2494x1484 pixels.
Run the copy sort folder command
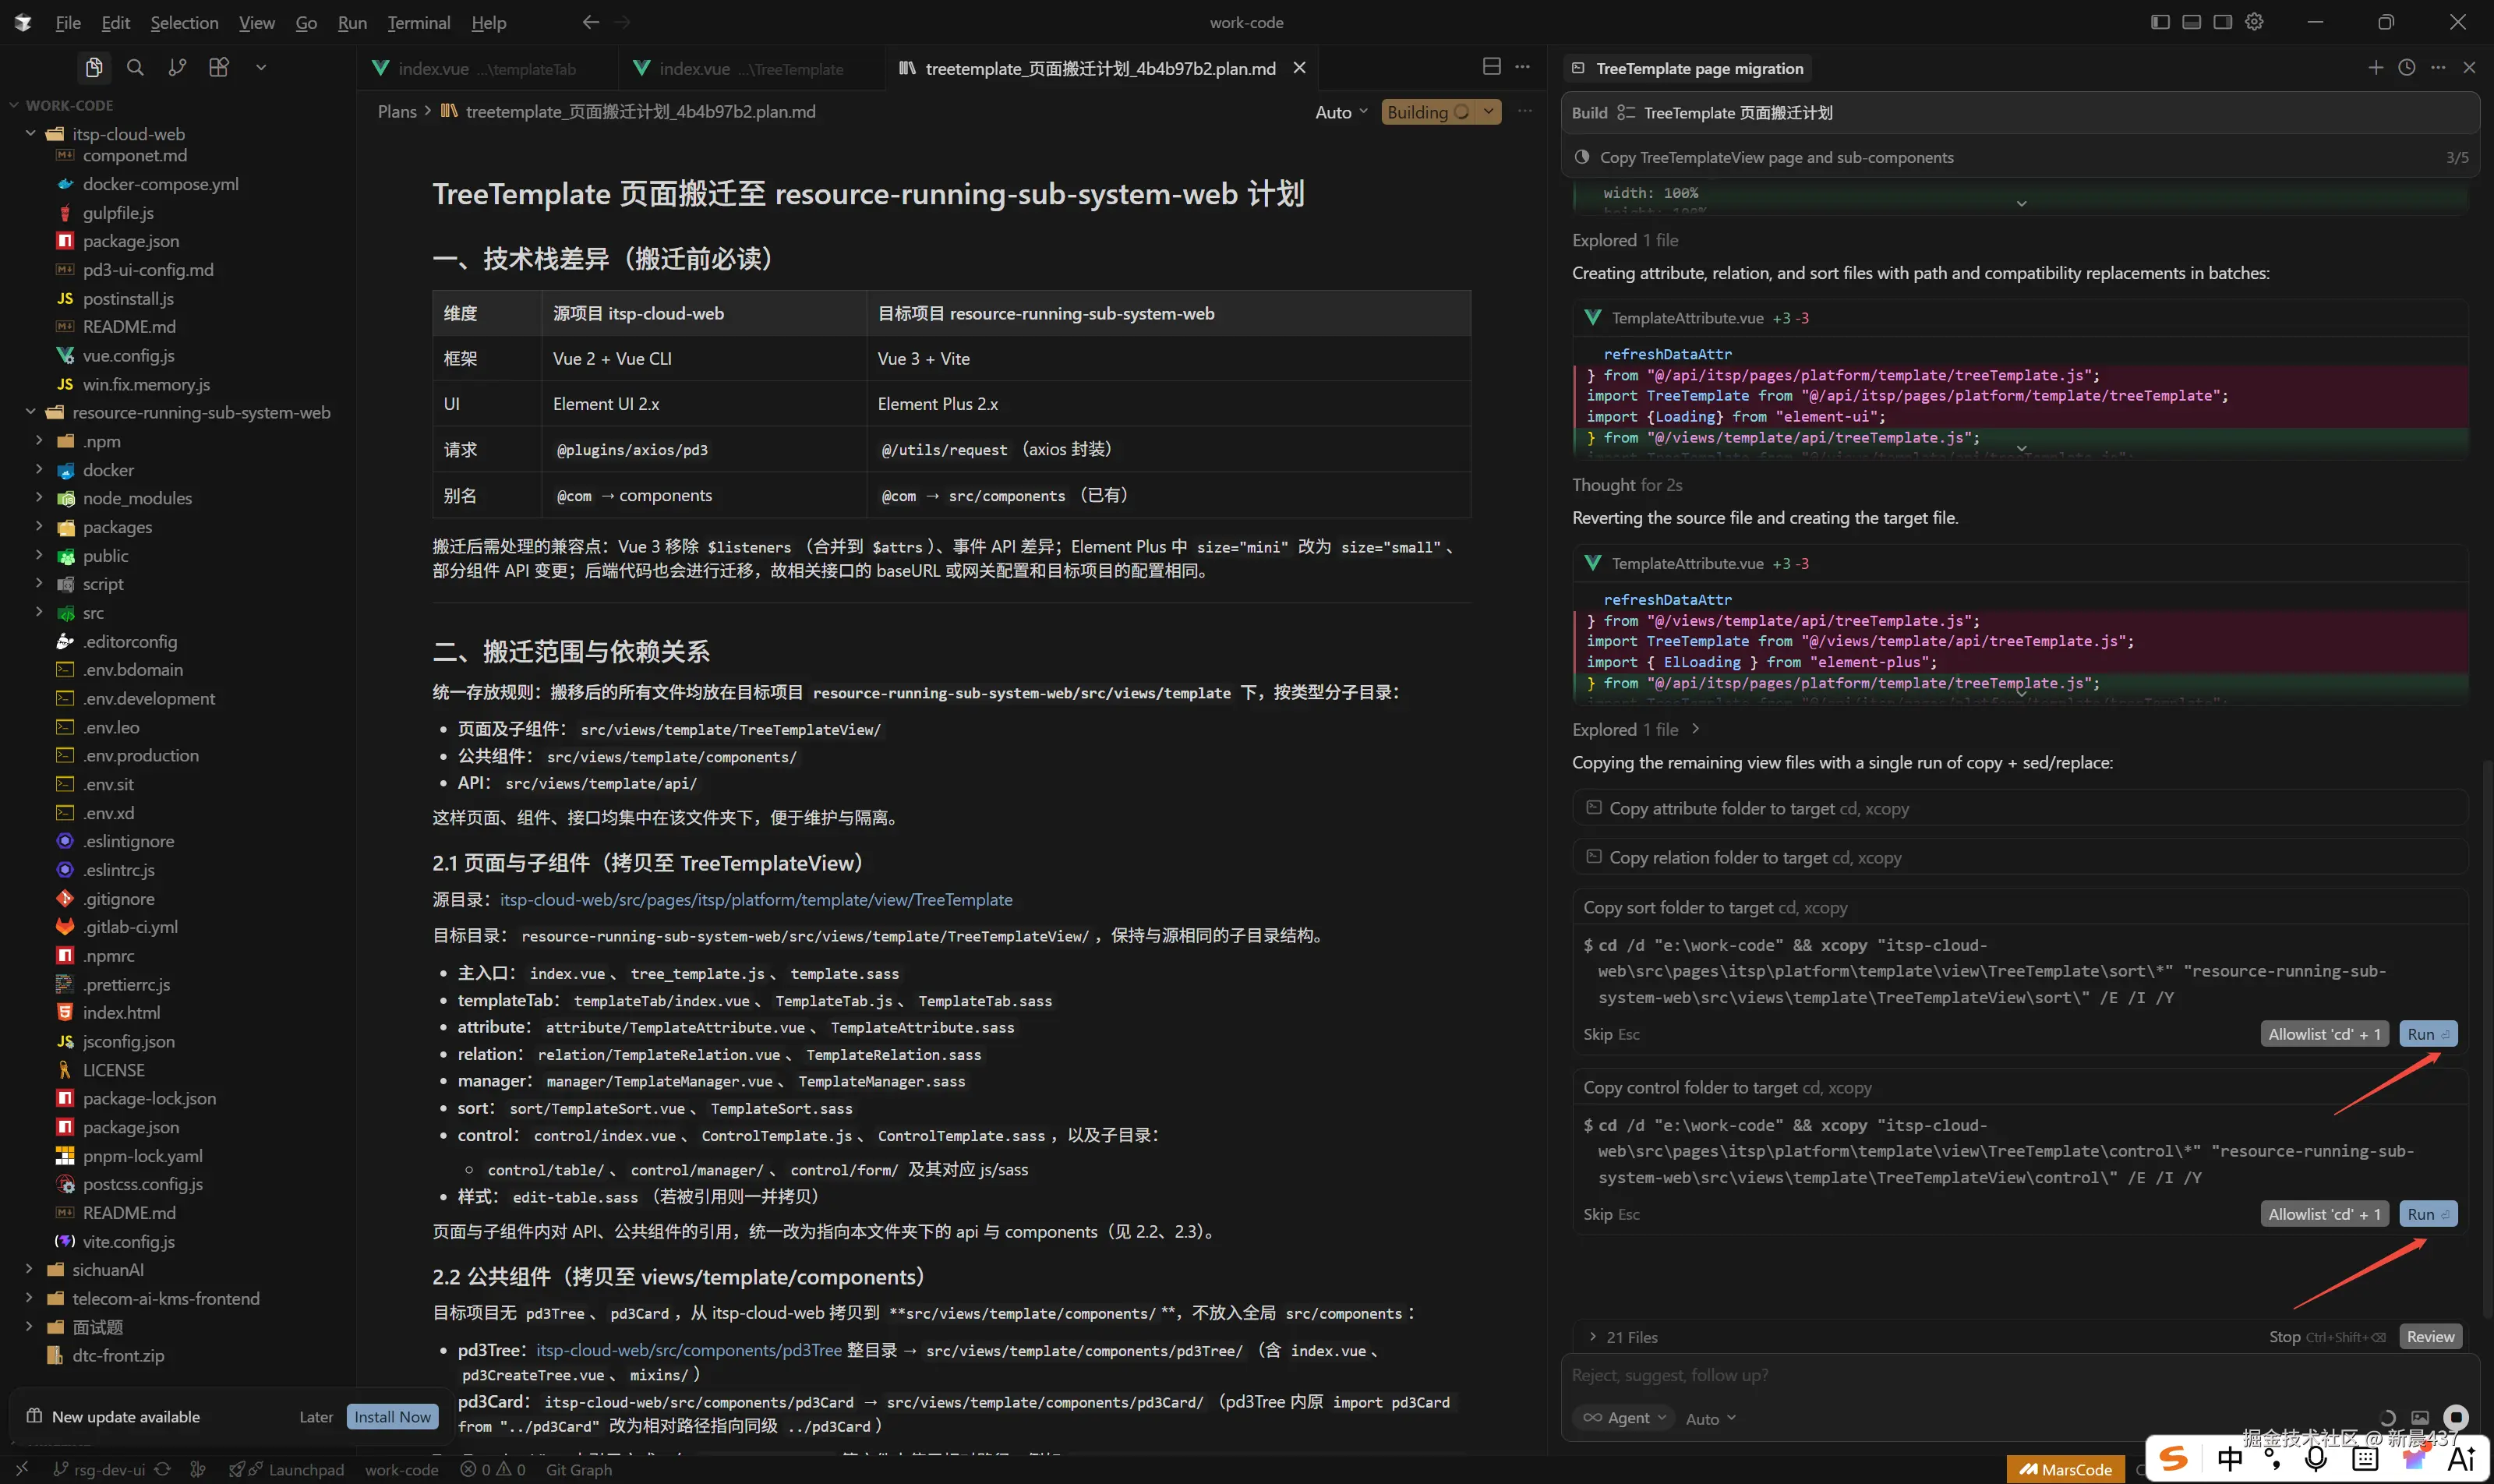[x=2427, y=1034]
